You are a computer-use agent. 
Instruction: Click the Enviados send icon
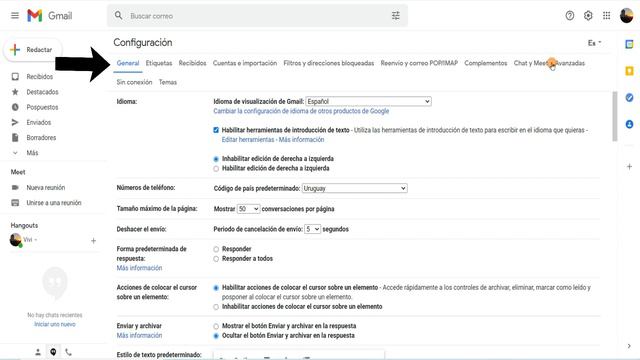click(15, 122)
